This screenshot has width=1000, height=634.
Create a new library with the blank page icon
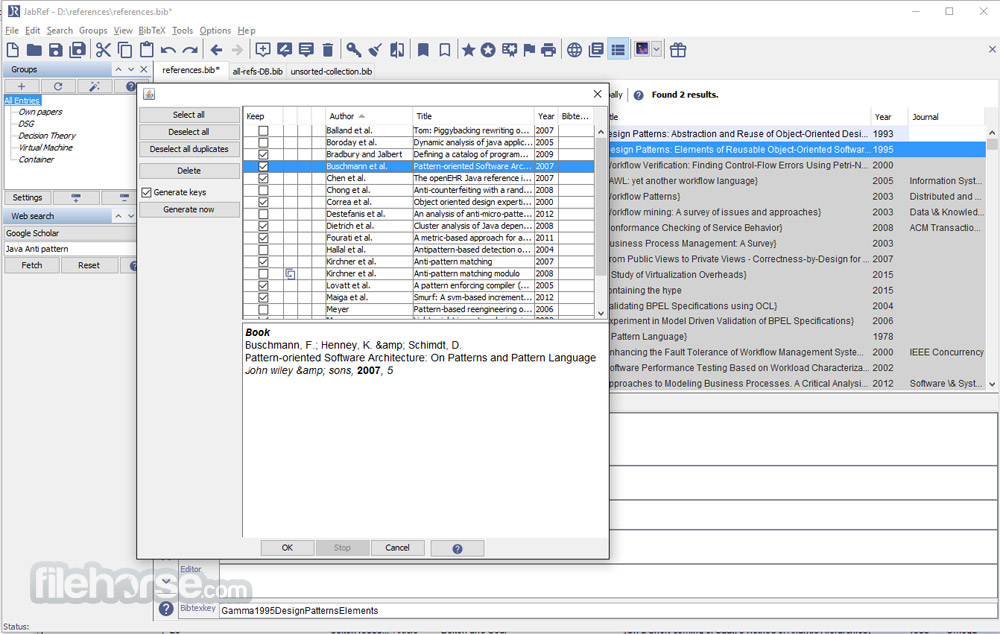[13, 50]
